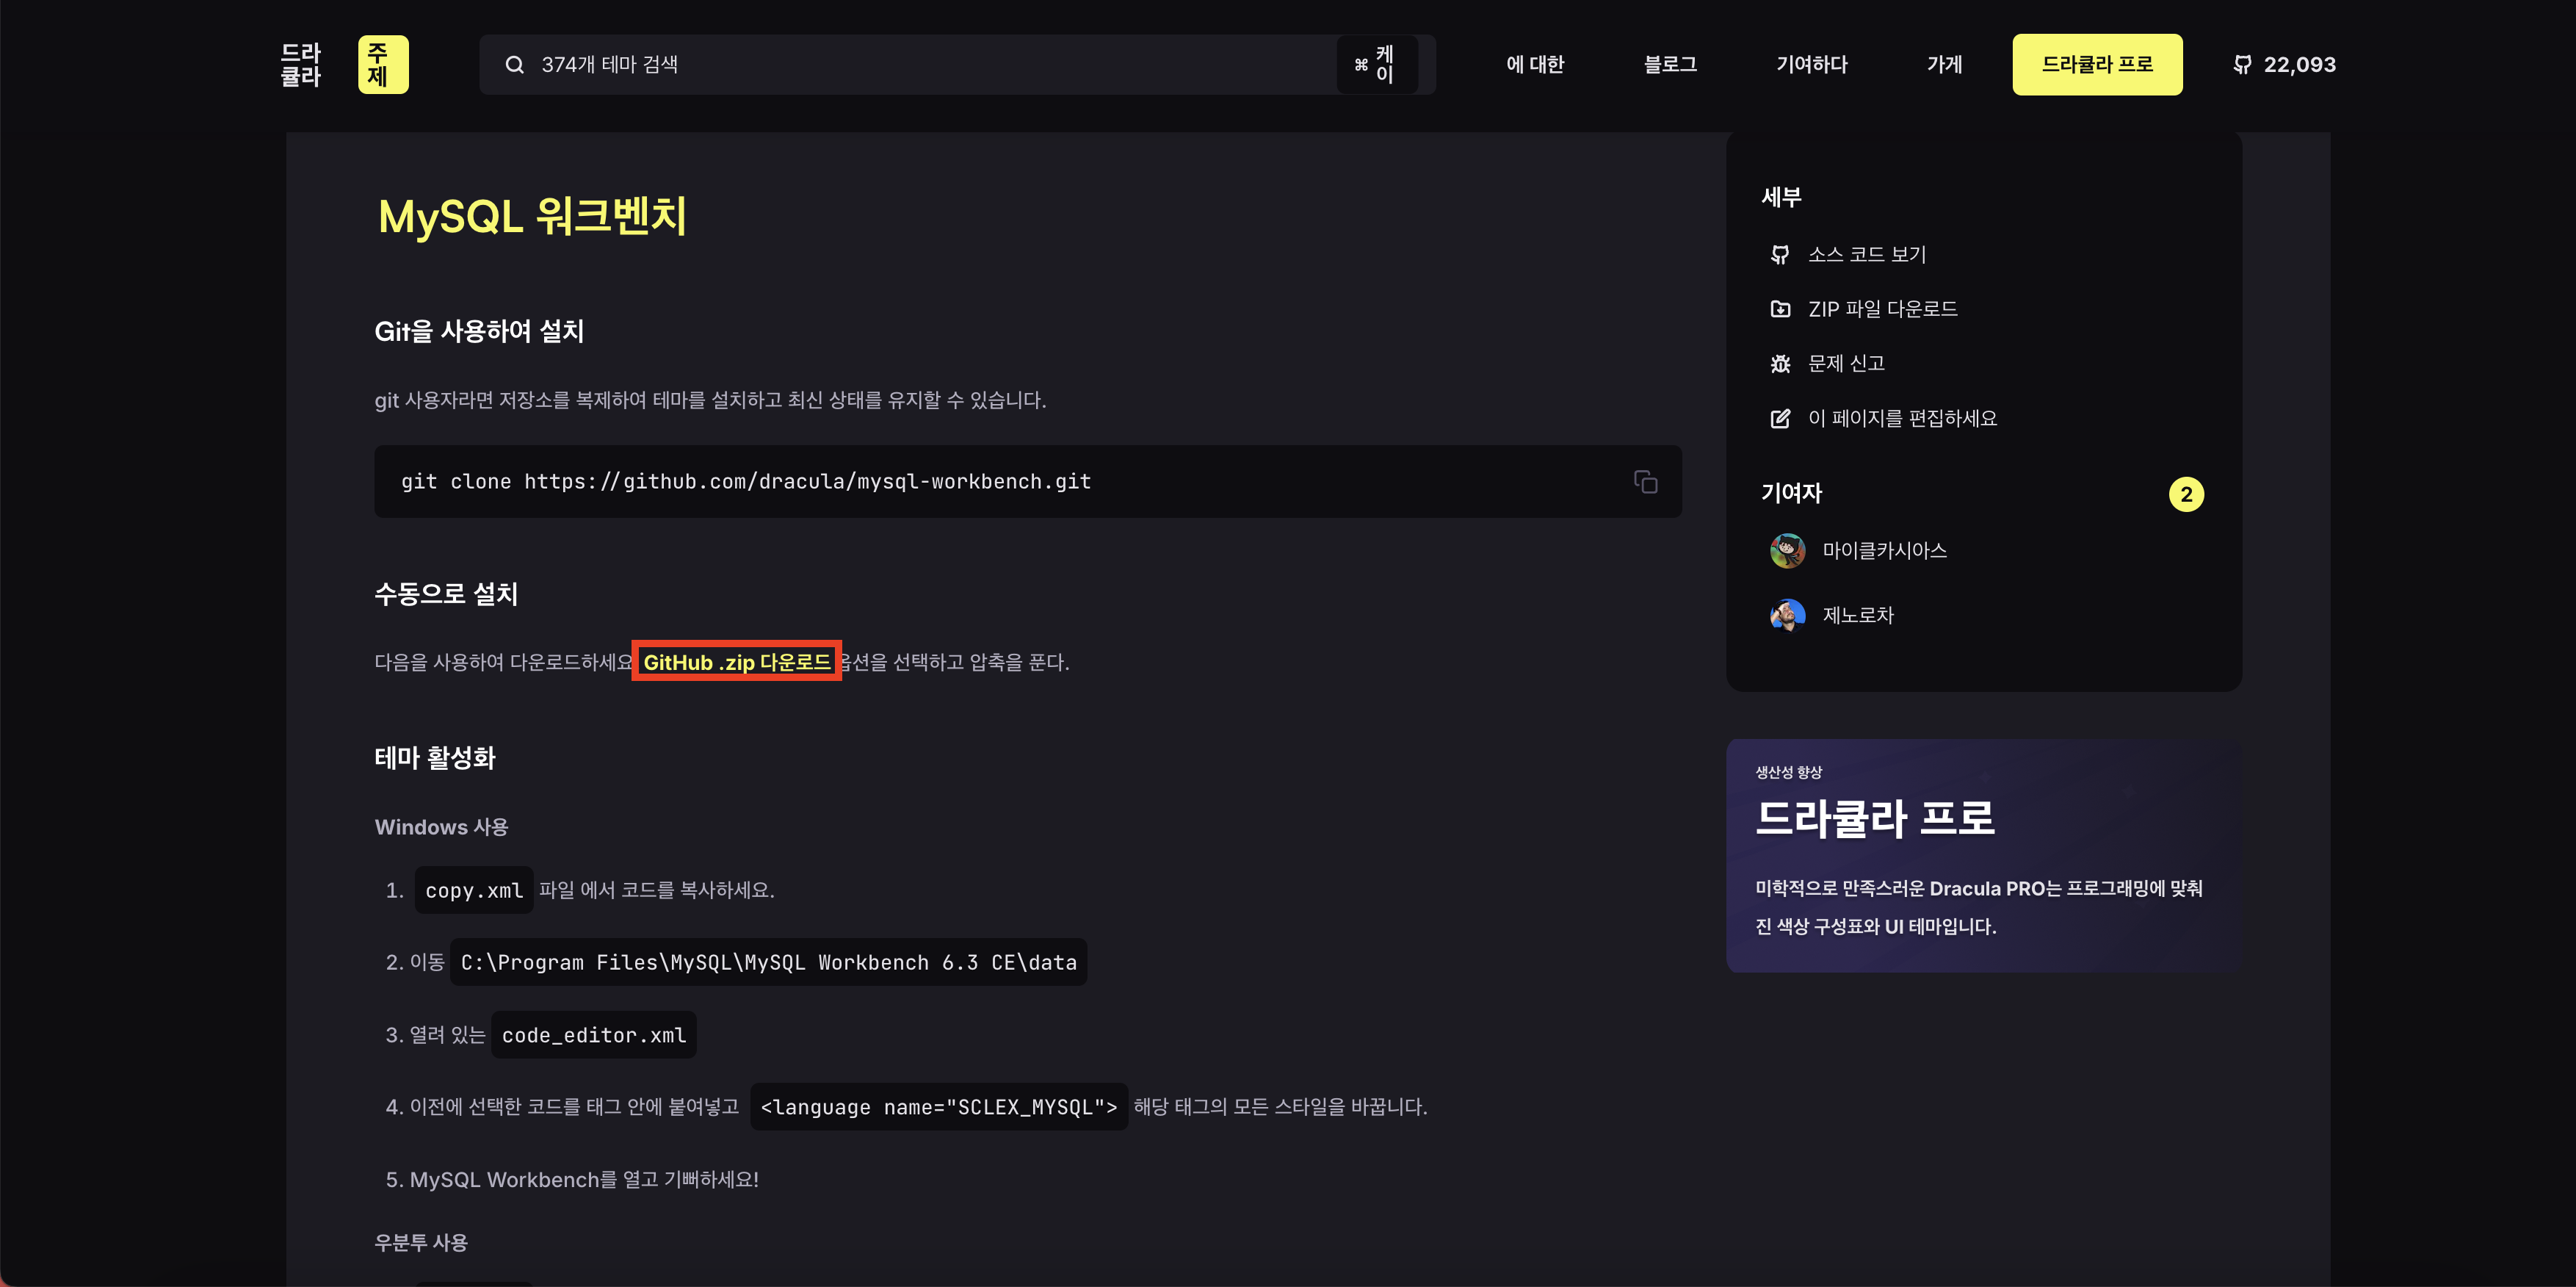2576x1287 pixels.
Task: Go to the 기여하다 navigation link
Action: [x=1811, y=65]
